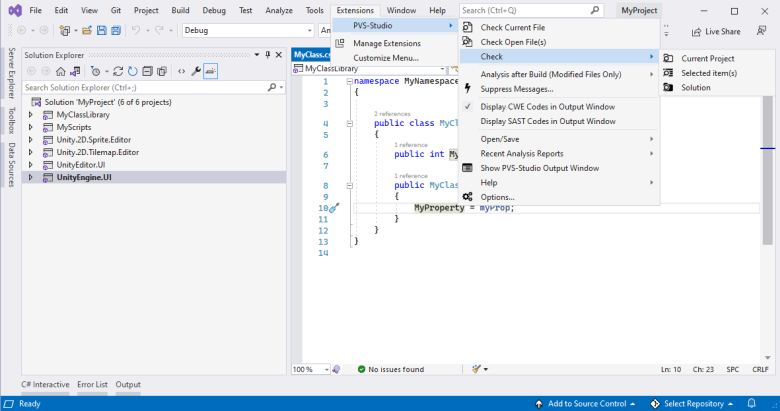
Task: Pin the Solution Explorer panel
Action: [268, 55]
